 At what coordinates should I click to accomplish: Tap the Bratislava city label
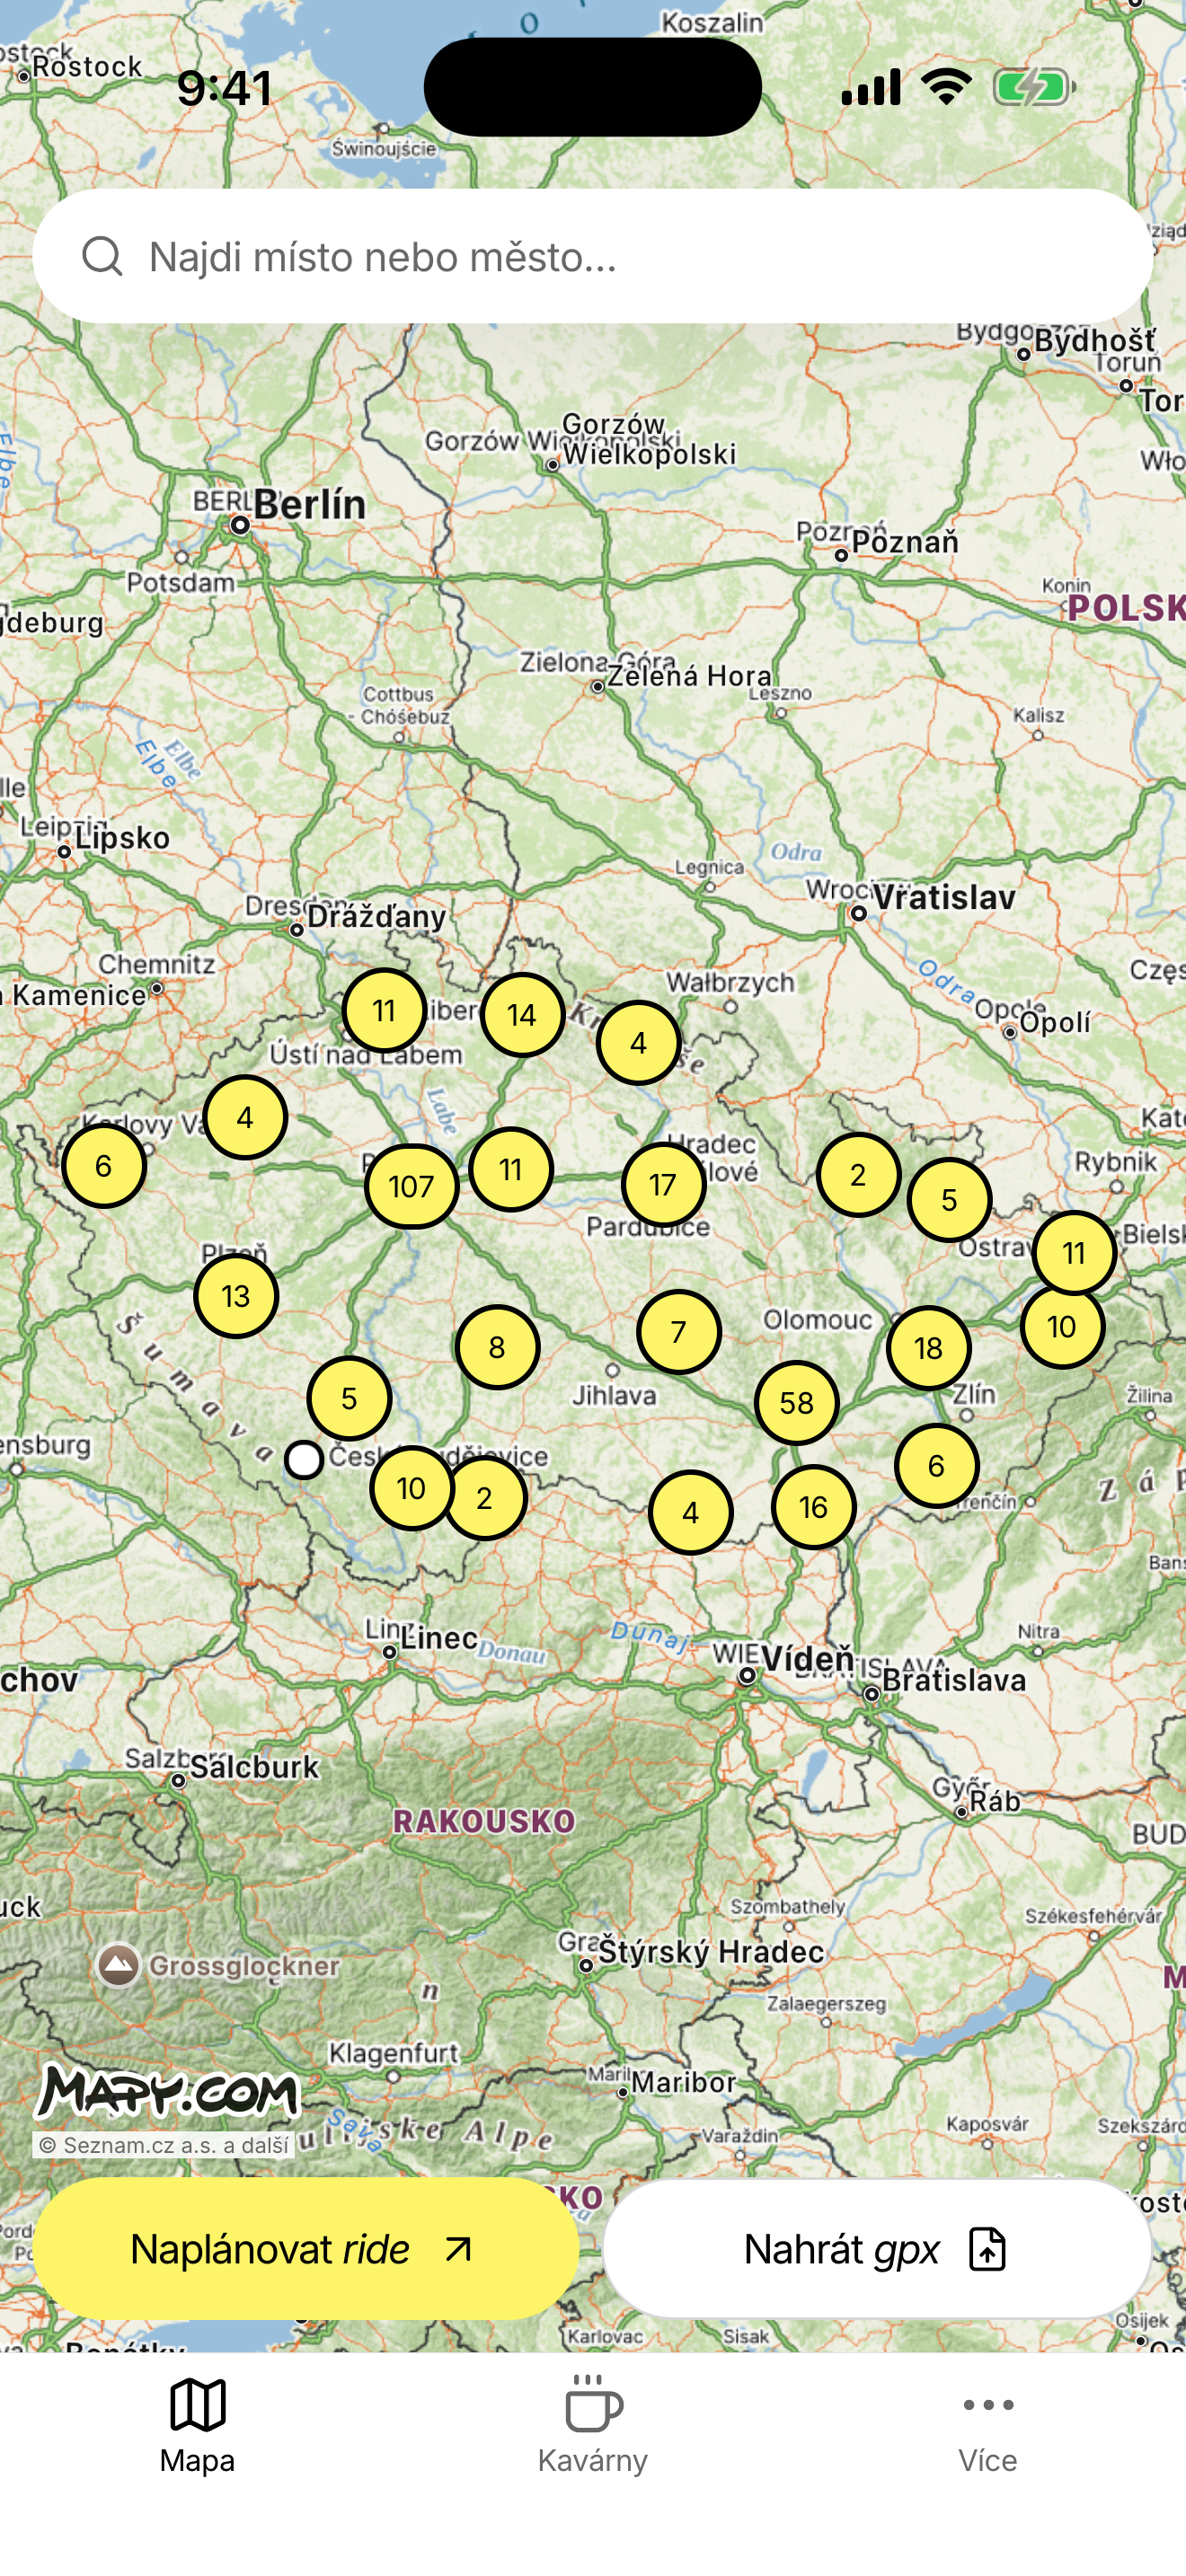954,1680
